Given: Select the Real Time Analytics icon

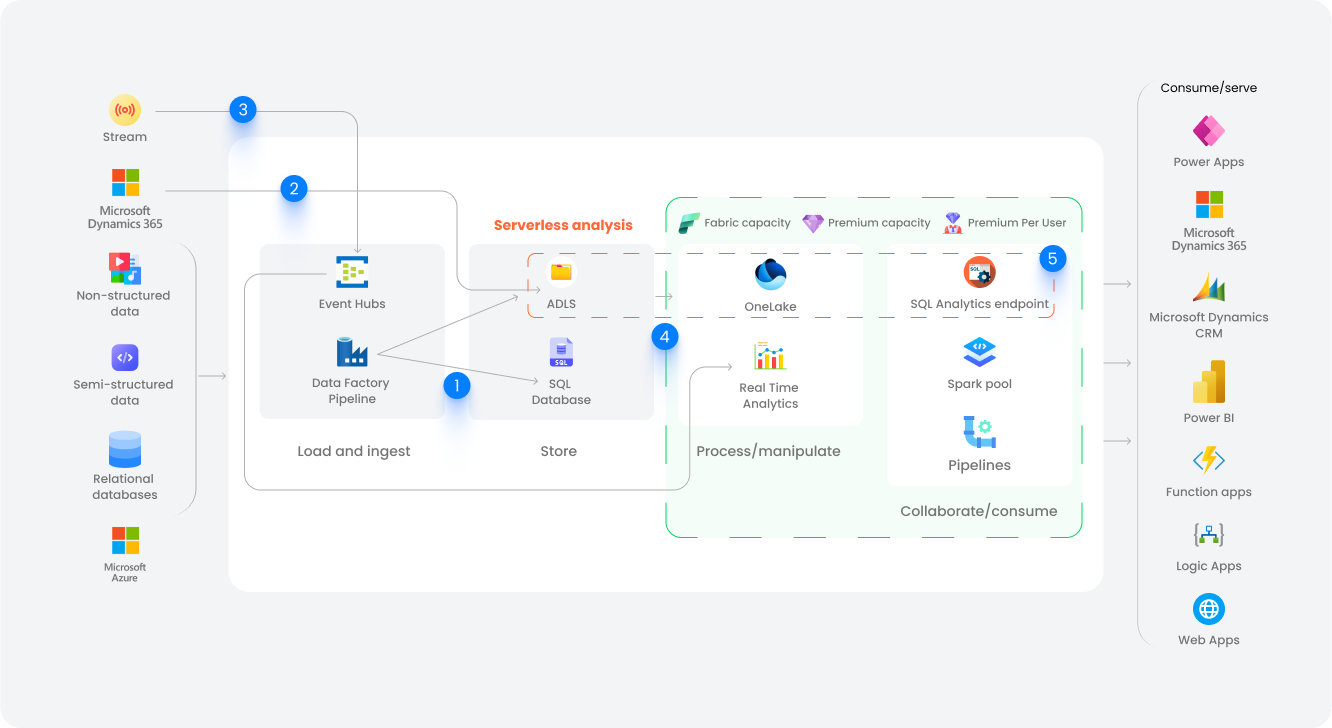Looking at the screenshot, I should pos(771,352).
